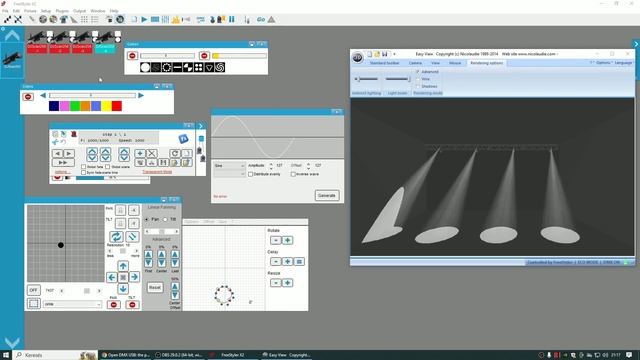Click the play forward arrow in sequence panel
The height and width of the screenshot is (360, 640).
pos(69,153)
